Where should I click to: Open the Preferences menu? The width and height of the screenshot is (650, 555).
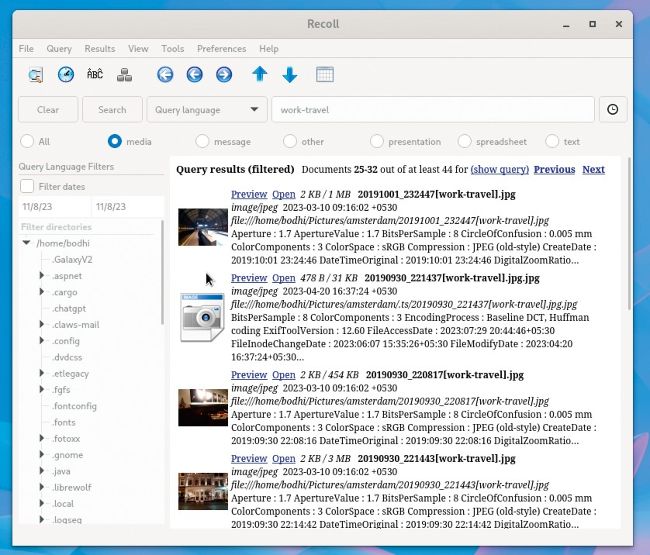pyautogui.click(x=221, y=48)
